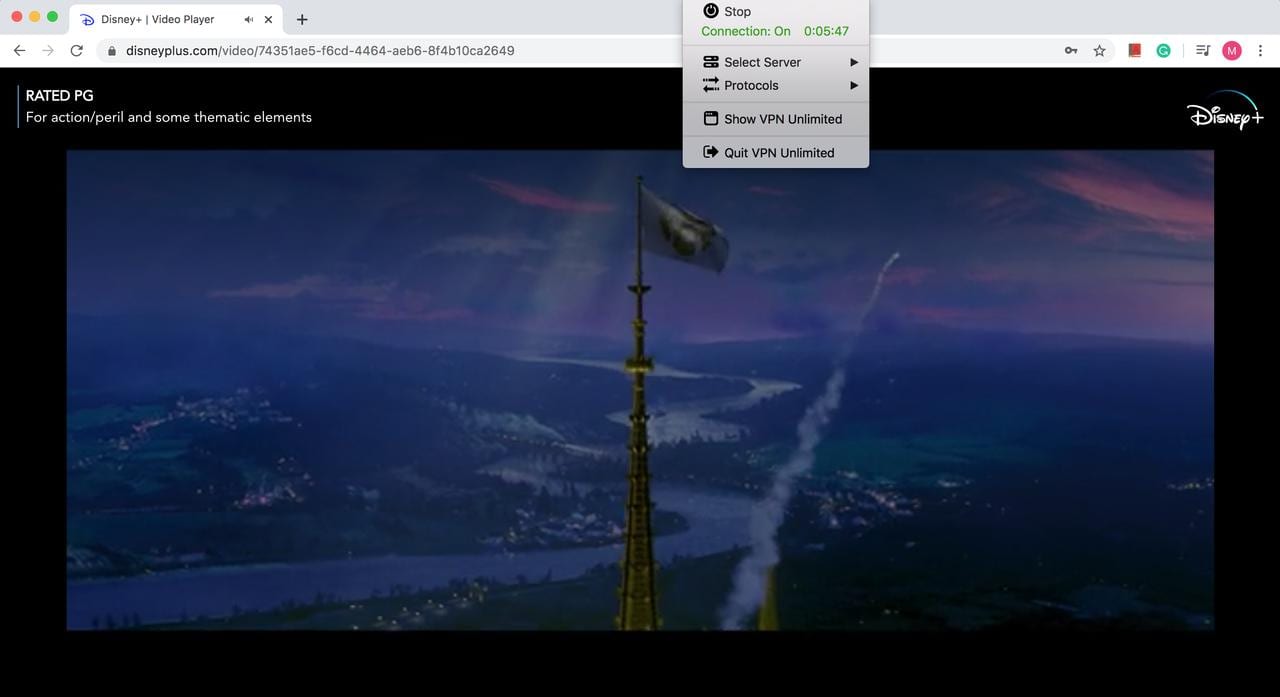
Task: Click the Disney+ logo
Action: coord(1225,111)
